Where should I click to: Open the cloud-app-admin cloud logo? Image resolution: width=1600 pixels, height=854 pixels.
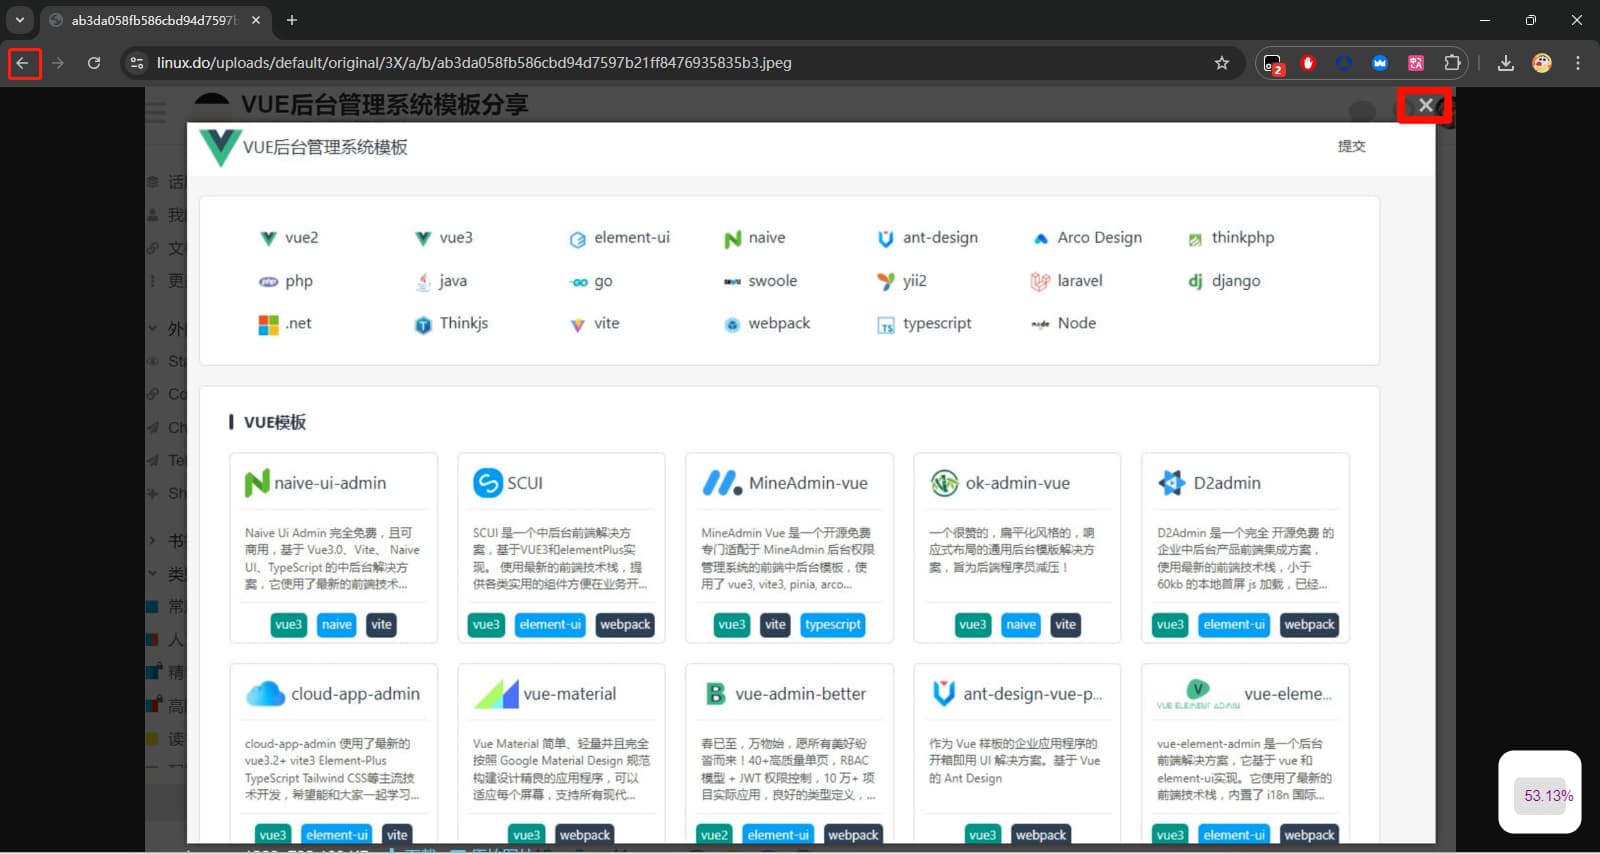[265, 694]
